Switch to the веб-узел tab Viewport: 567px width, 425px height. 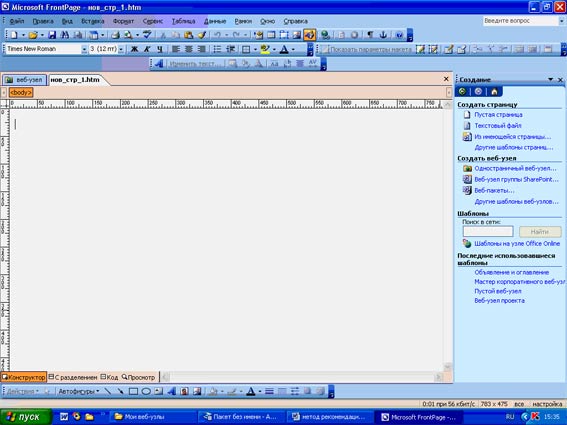24,80
